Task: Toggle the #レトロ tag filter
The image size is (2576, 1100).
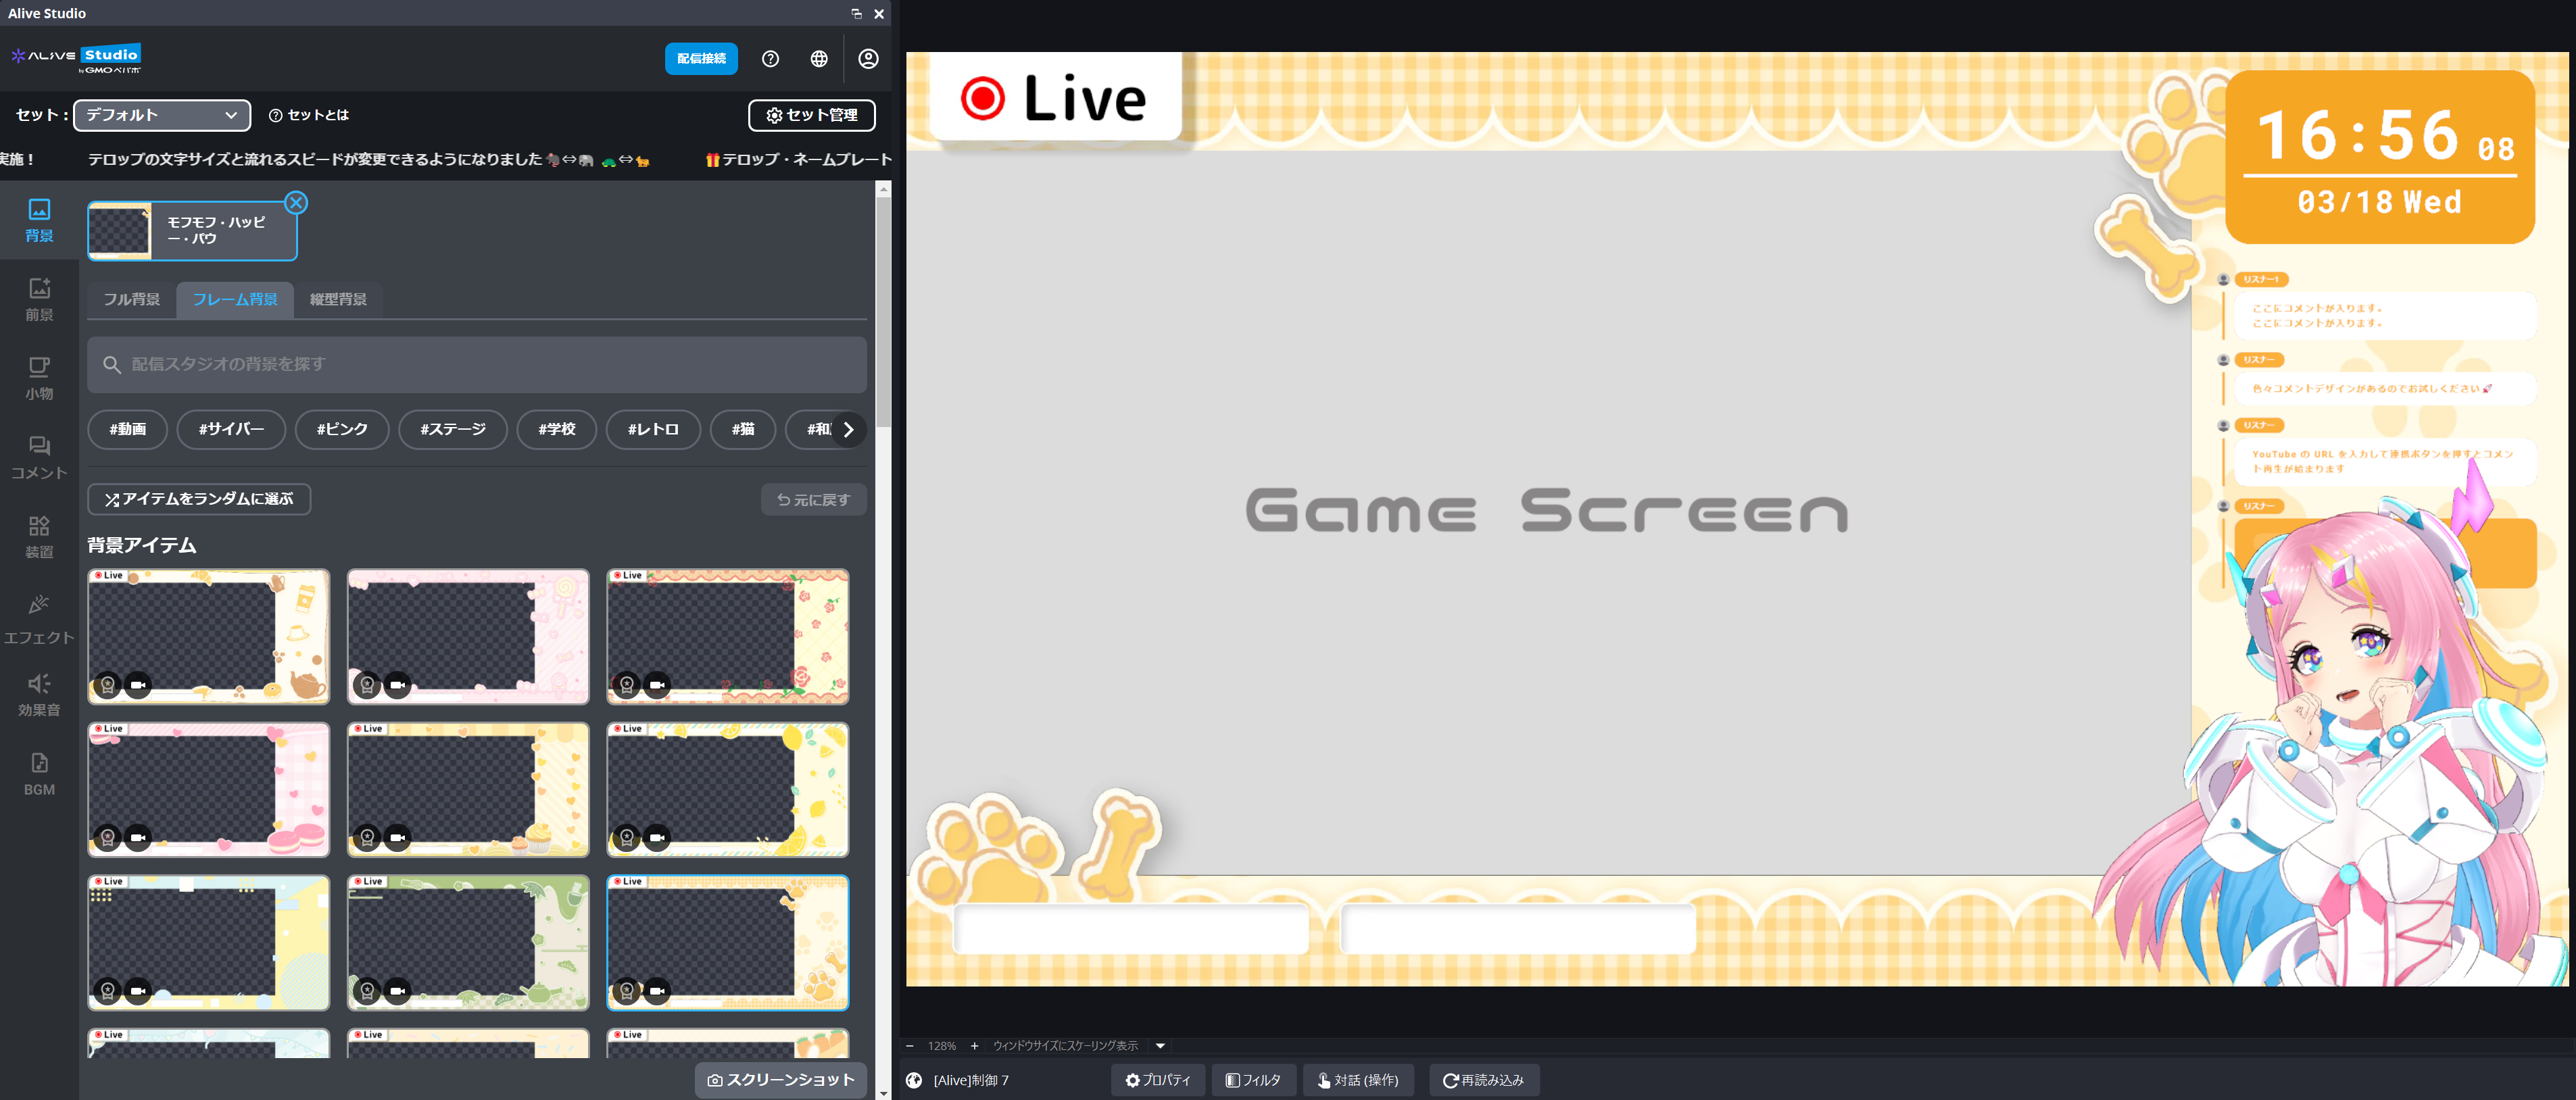Action: (x=652, y=429)
